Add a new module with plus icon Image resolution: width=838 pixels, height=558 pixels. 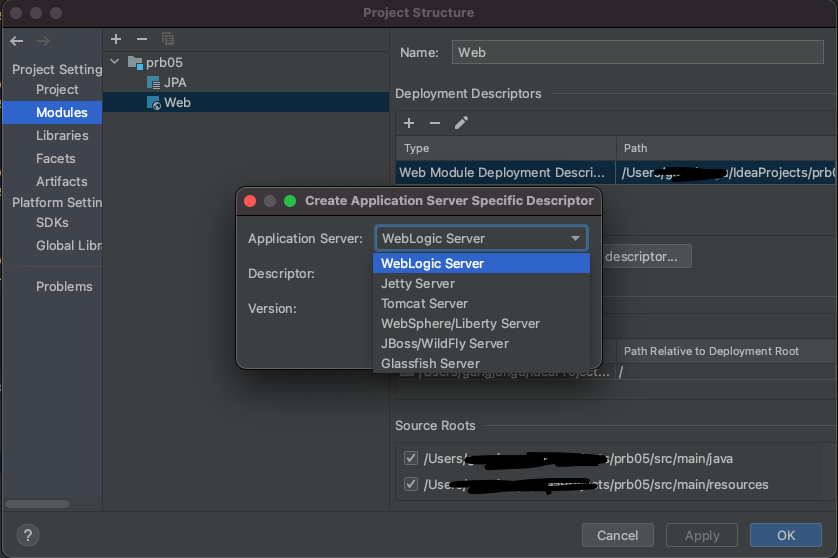pos(116,39)
